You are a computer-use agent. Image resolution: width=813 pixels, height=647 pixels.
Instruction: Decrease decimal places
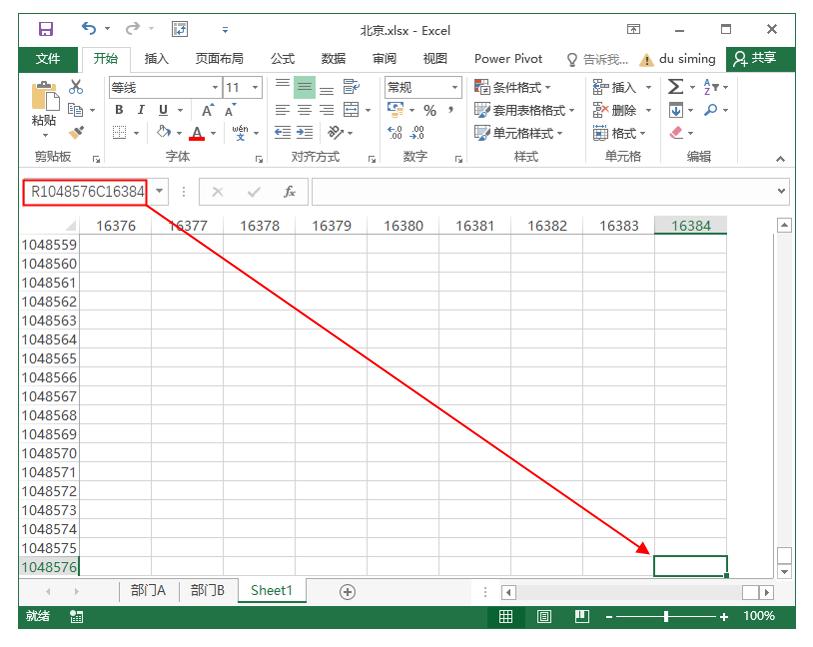click(417, 133)
